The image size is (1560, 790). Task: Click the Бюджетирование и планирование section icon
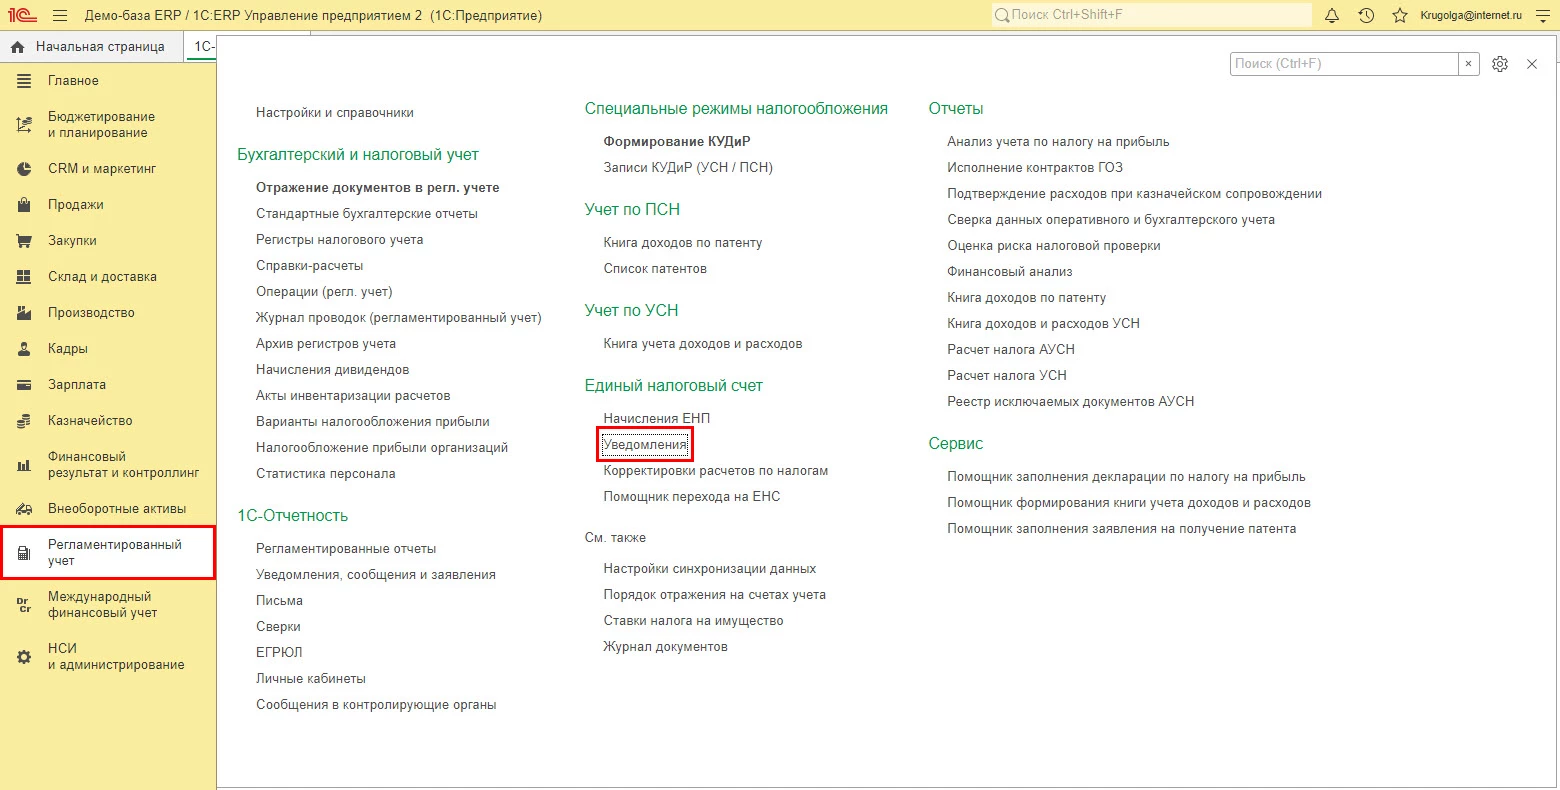(x=25, y=125)
